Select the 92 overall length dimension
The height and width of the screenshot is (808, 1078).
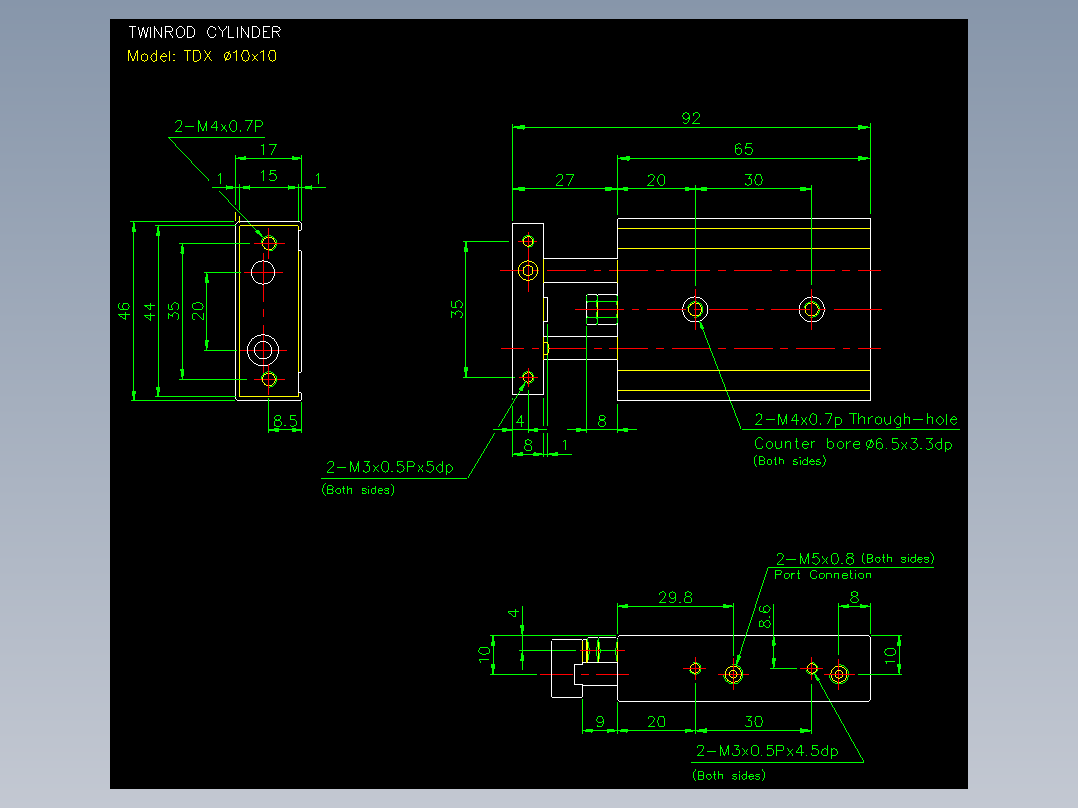click(691, 118)
